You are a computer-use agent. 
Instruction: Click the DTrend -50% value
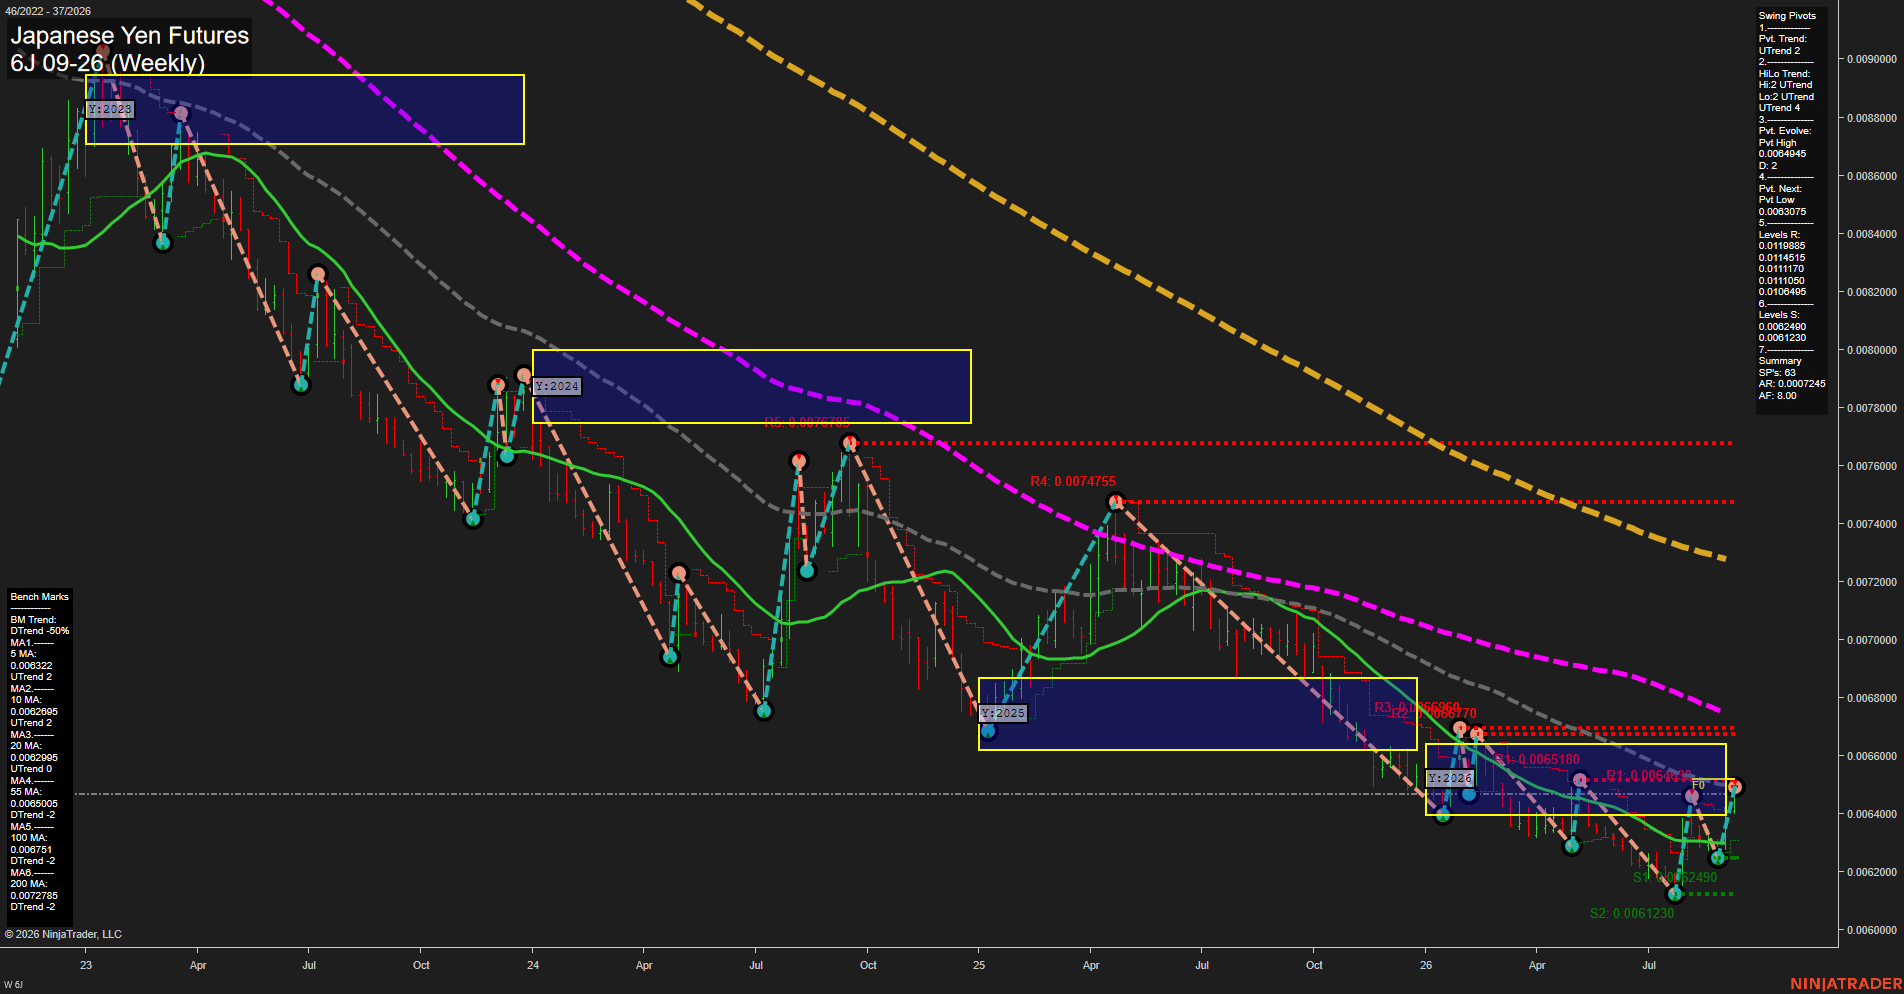click(x=40, y=631)
